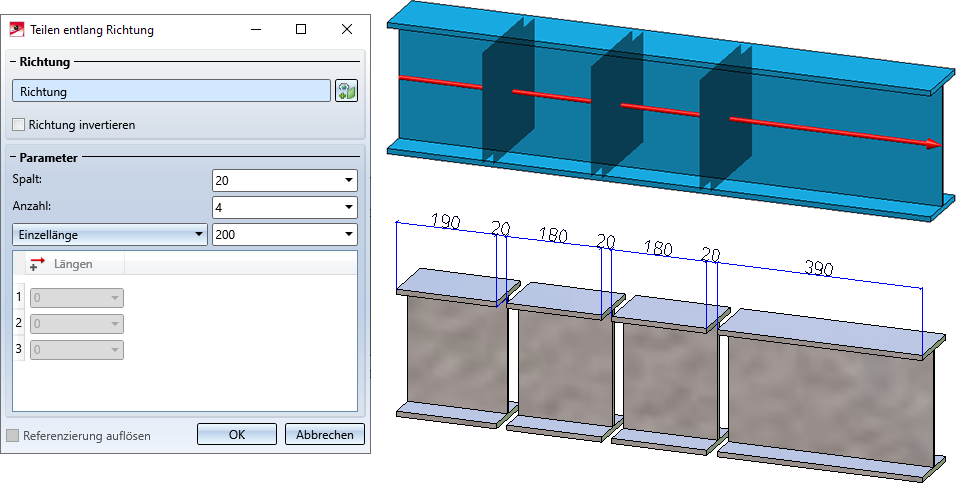
Task: Open the 200 length value dropdown
Action: (x=349, y=234)
